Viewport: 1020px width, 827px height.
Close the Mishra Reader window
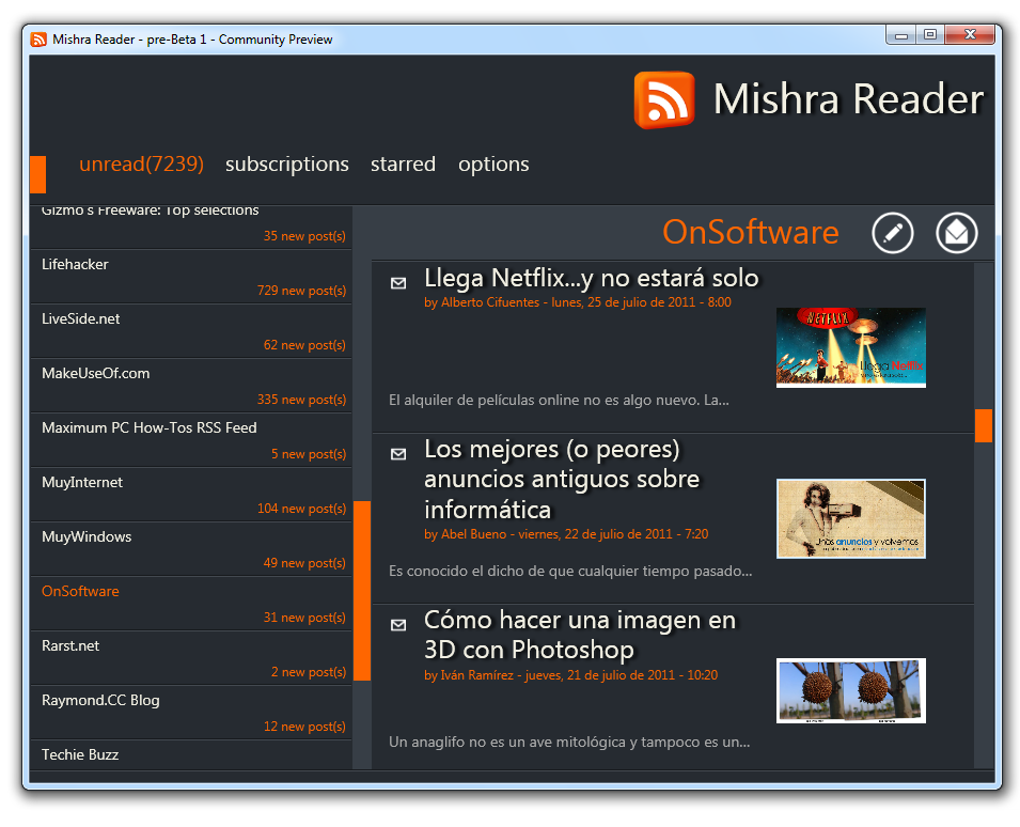[x=970, y=35]
